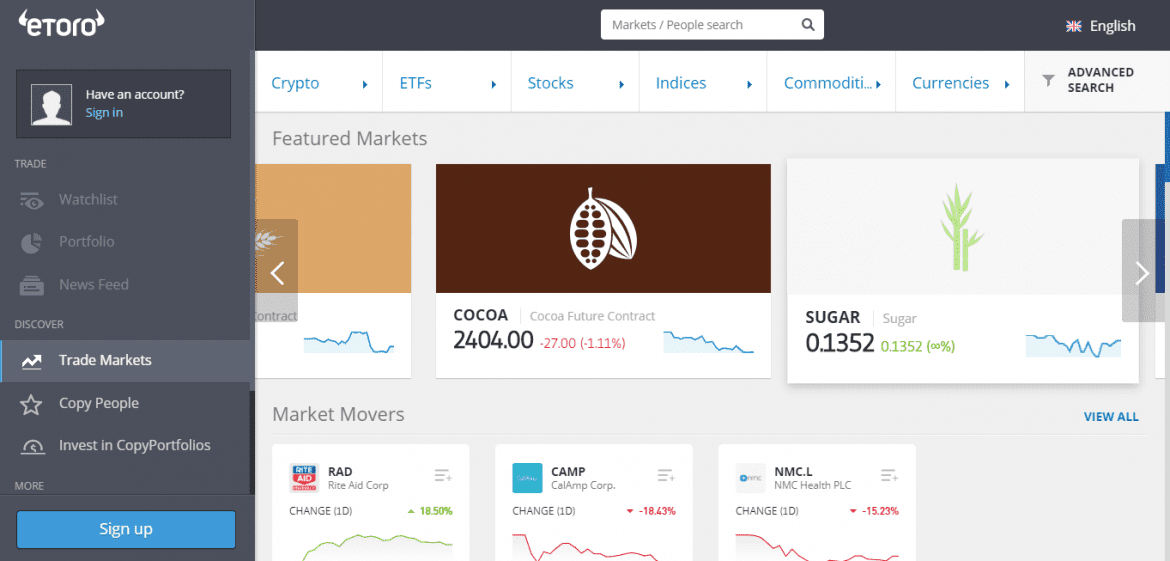Open the English language selector

(x=1101, y=26)
